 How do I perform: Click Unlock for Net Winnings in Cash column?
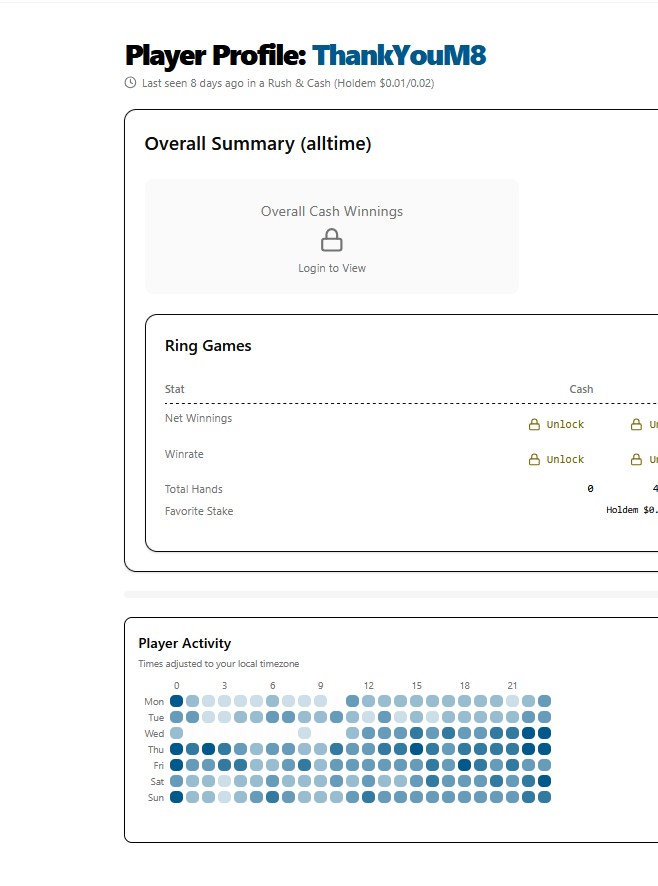tap(565, 424)
